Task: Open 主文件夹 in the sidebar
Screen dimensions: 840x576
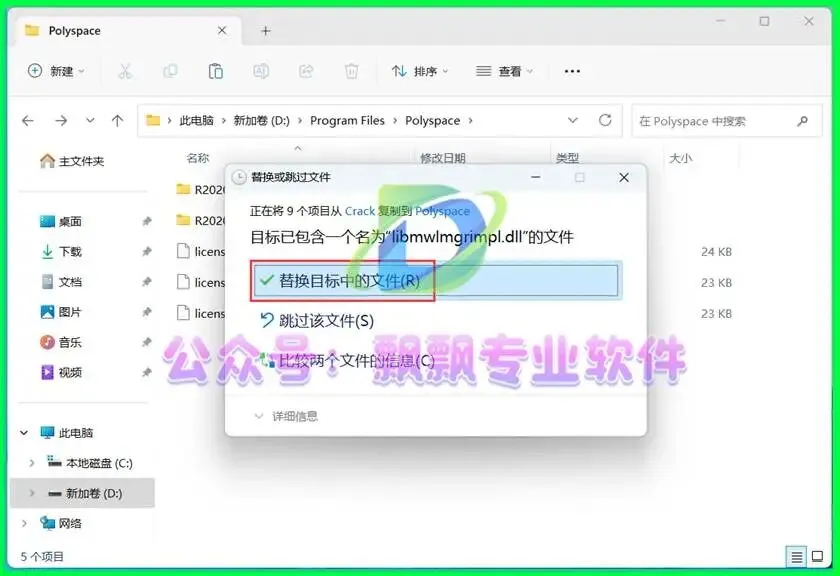Action: 72,161
